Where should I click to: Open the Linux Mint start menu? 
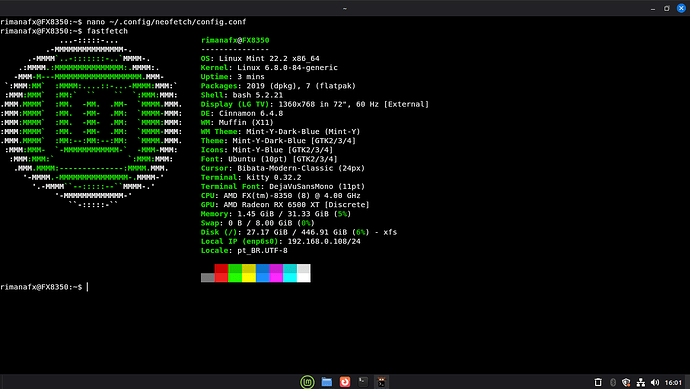coord(307,382)
